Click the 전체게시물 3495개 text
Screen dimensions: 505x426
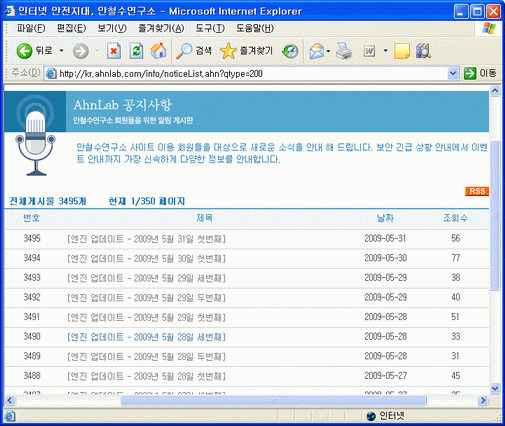point(48,201)
